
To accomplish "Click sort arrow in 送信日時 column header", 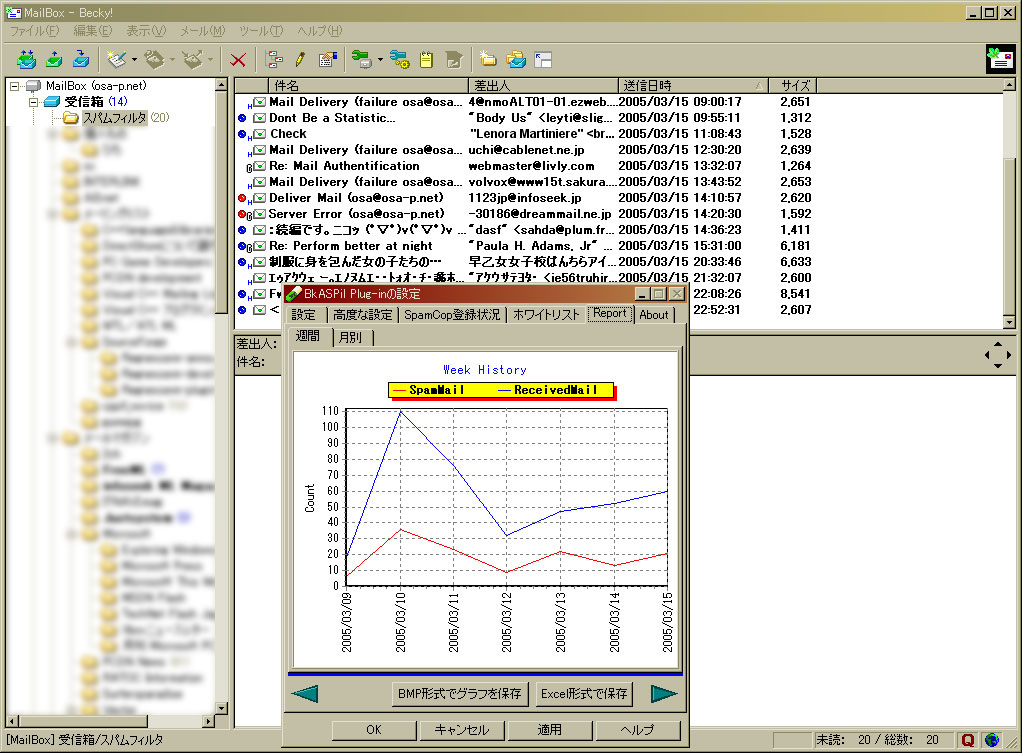I will coord(759,86).
